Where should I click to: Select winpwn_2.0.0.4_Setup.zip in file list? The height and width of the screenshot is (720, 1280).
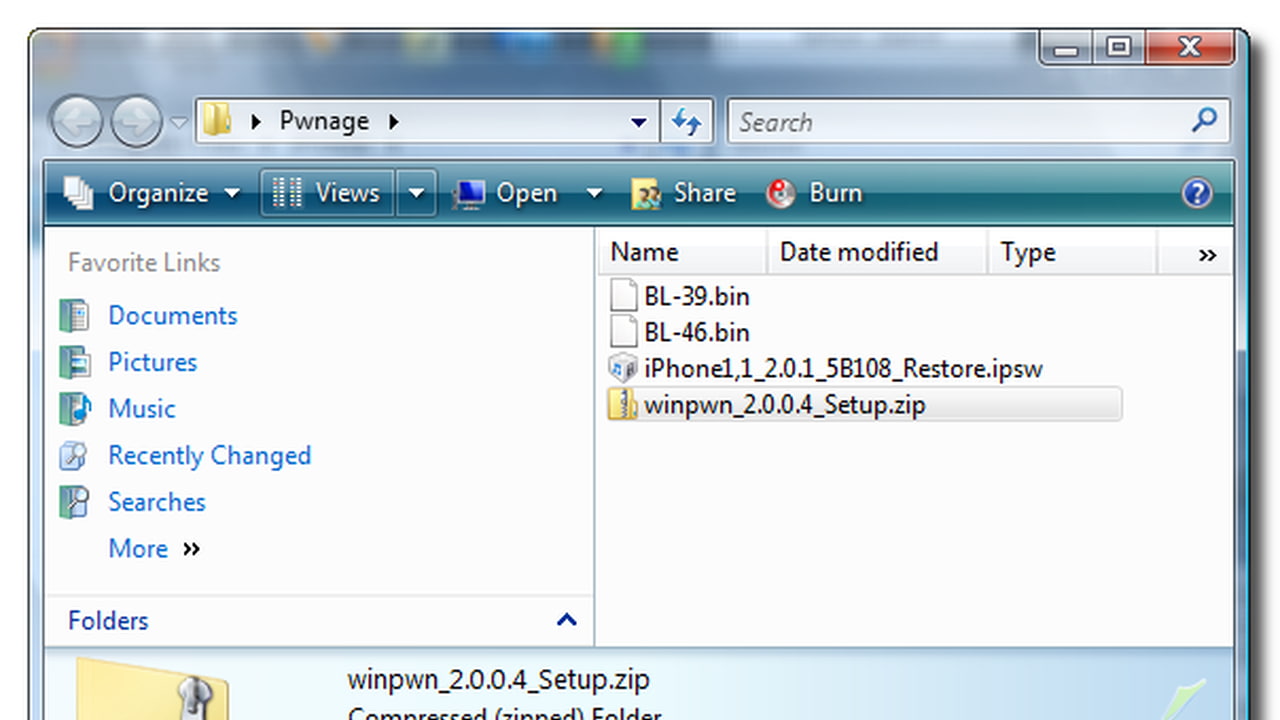pos(864,404)
